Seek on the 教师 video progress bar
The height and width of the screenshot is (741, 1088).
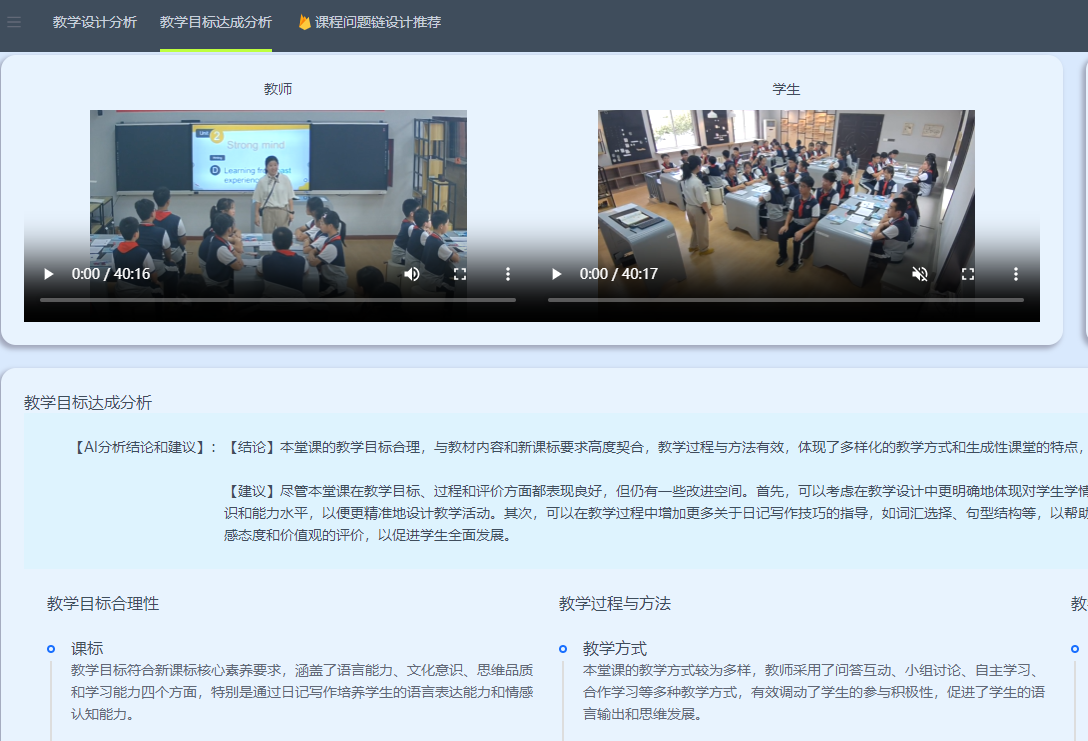pyautogui.click(x=278, y=300)
